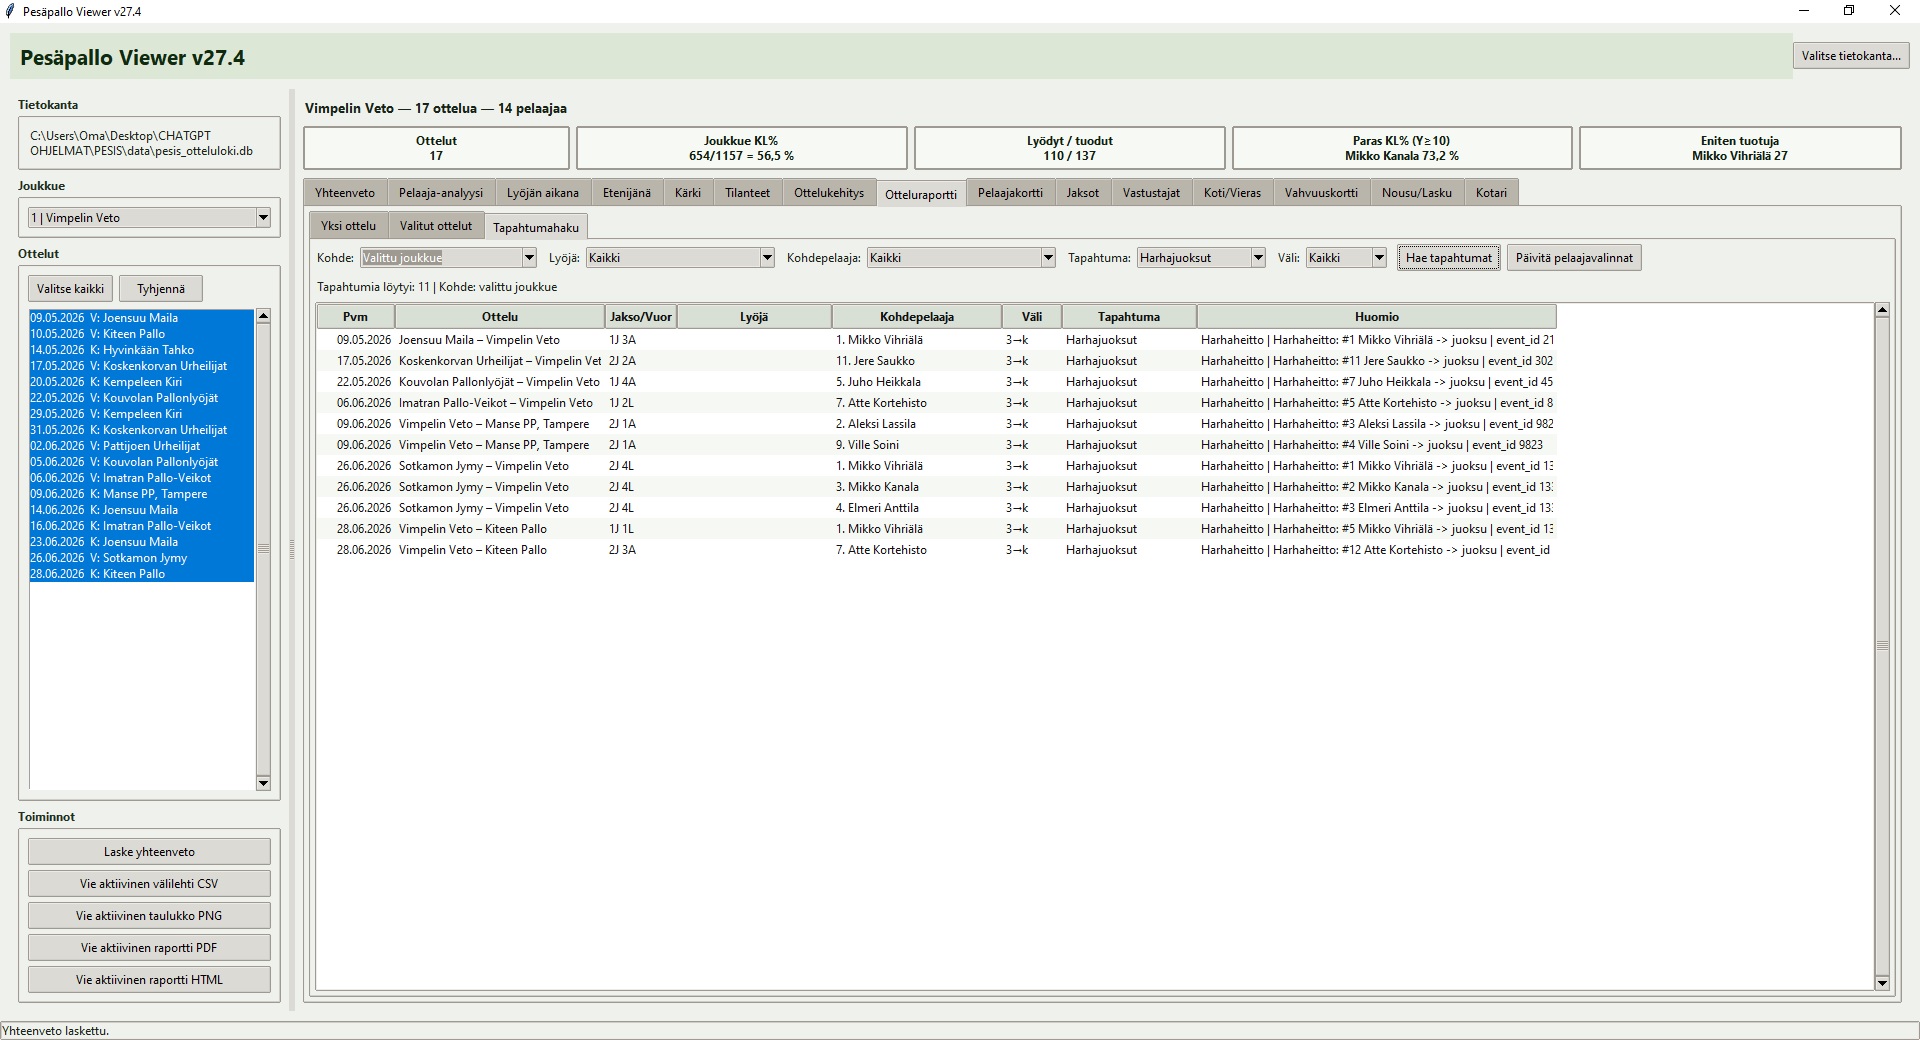Click the Paras KL% Mikko Kanala stat card

[1402, 148]
